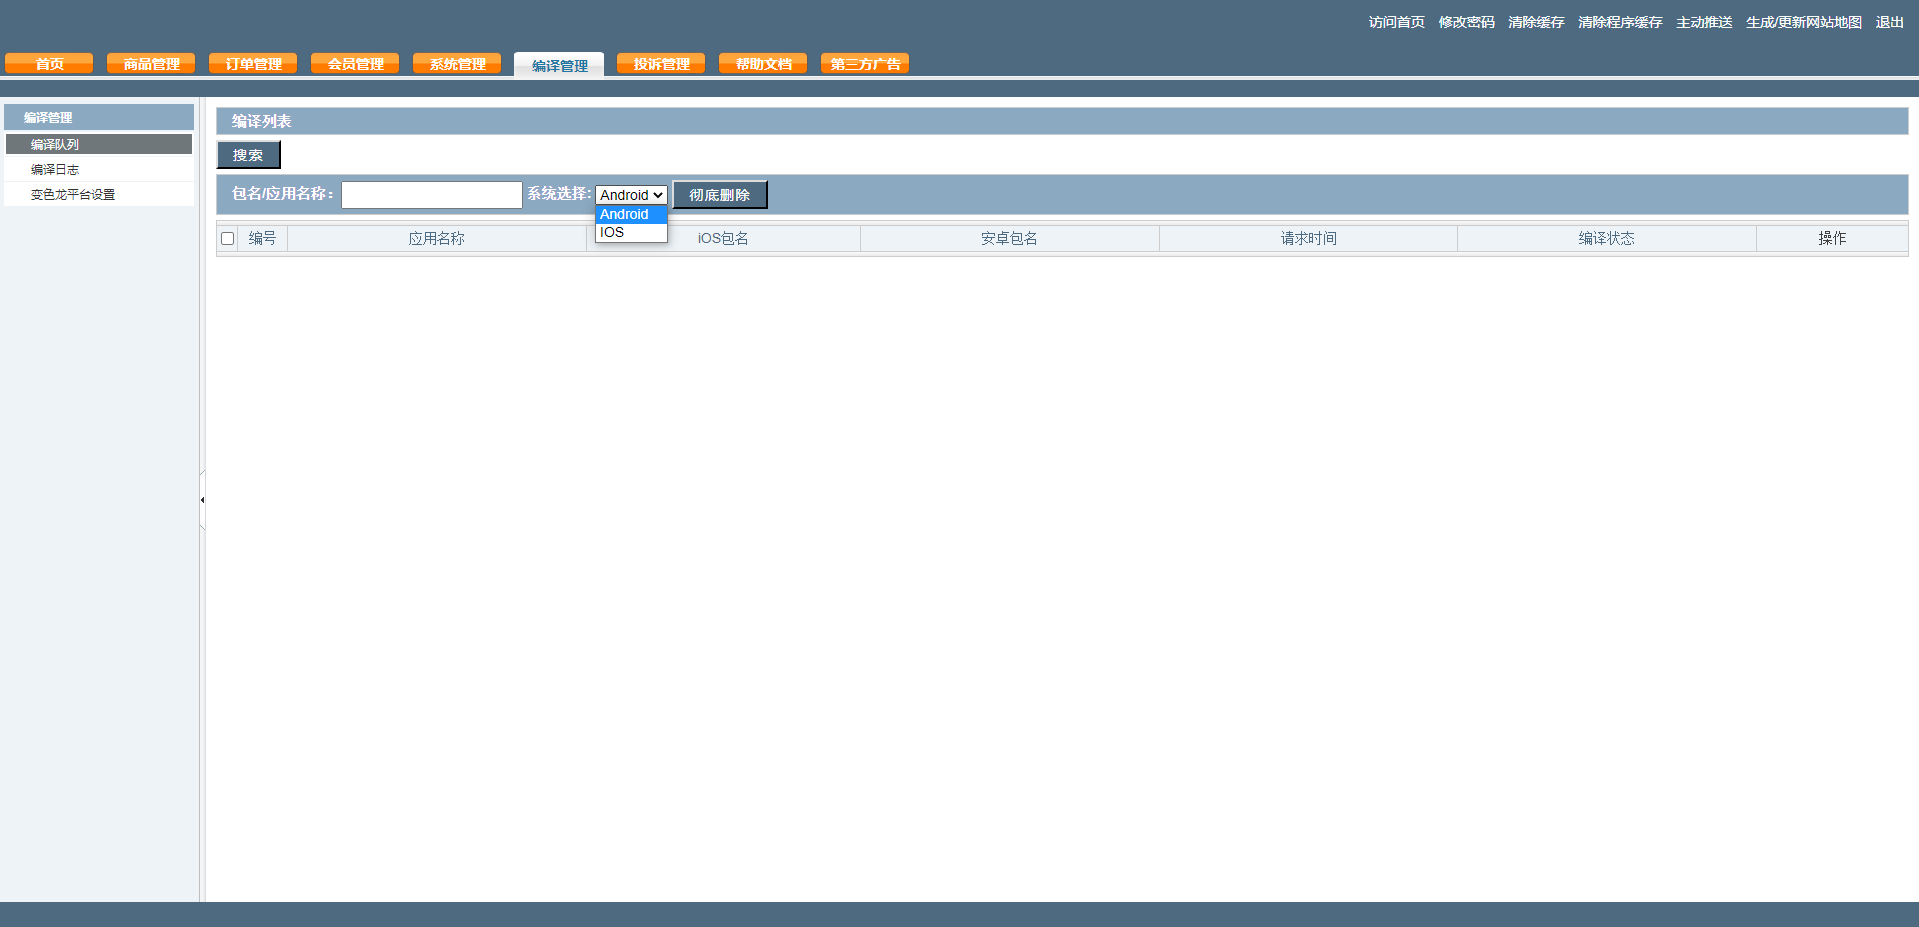Go to the 会员管理 tab

pyautogui.click(x=355, y=64)
